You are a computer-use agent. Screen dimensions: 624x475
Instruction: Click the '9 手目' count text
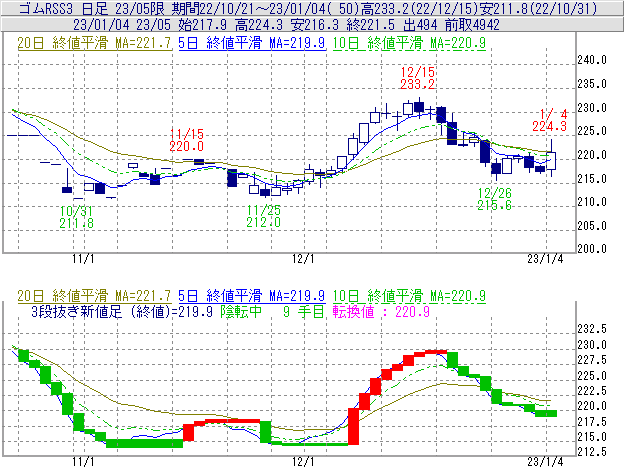click(x=304, y=311)
